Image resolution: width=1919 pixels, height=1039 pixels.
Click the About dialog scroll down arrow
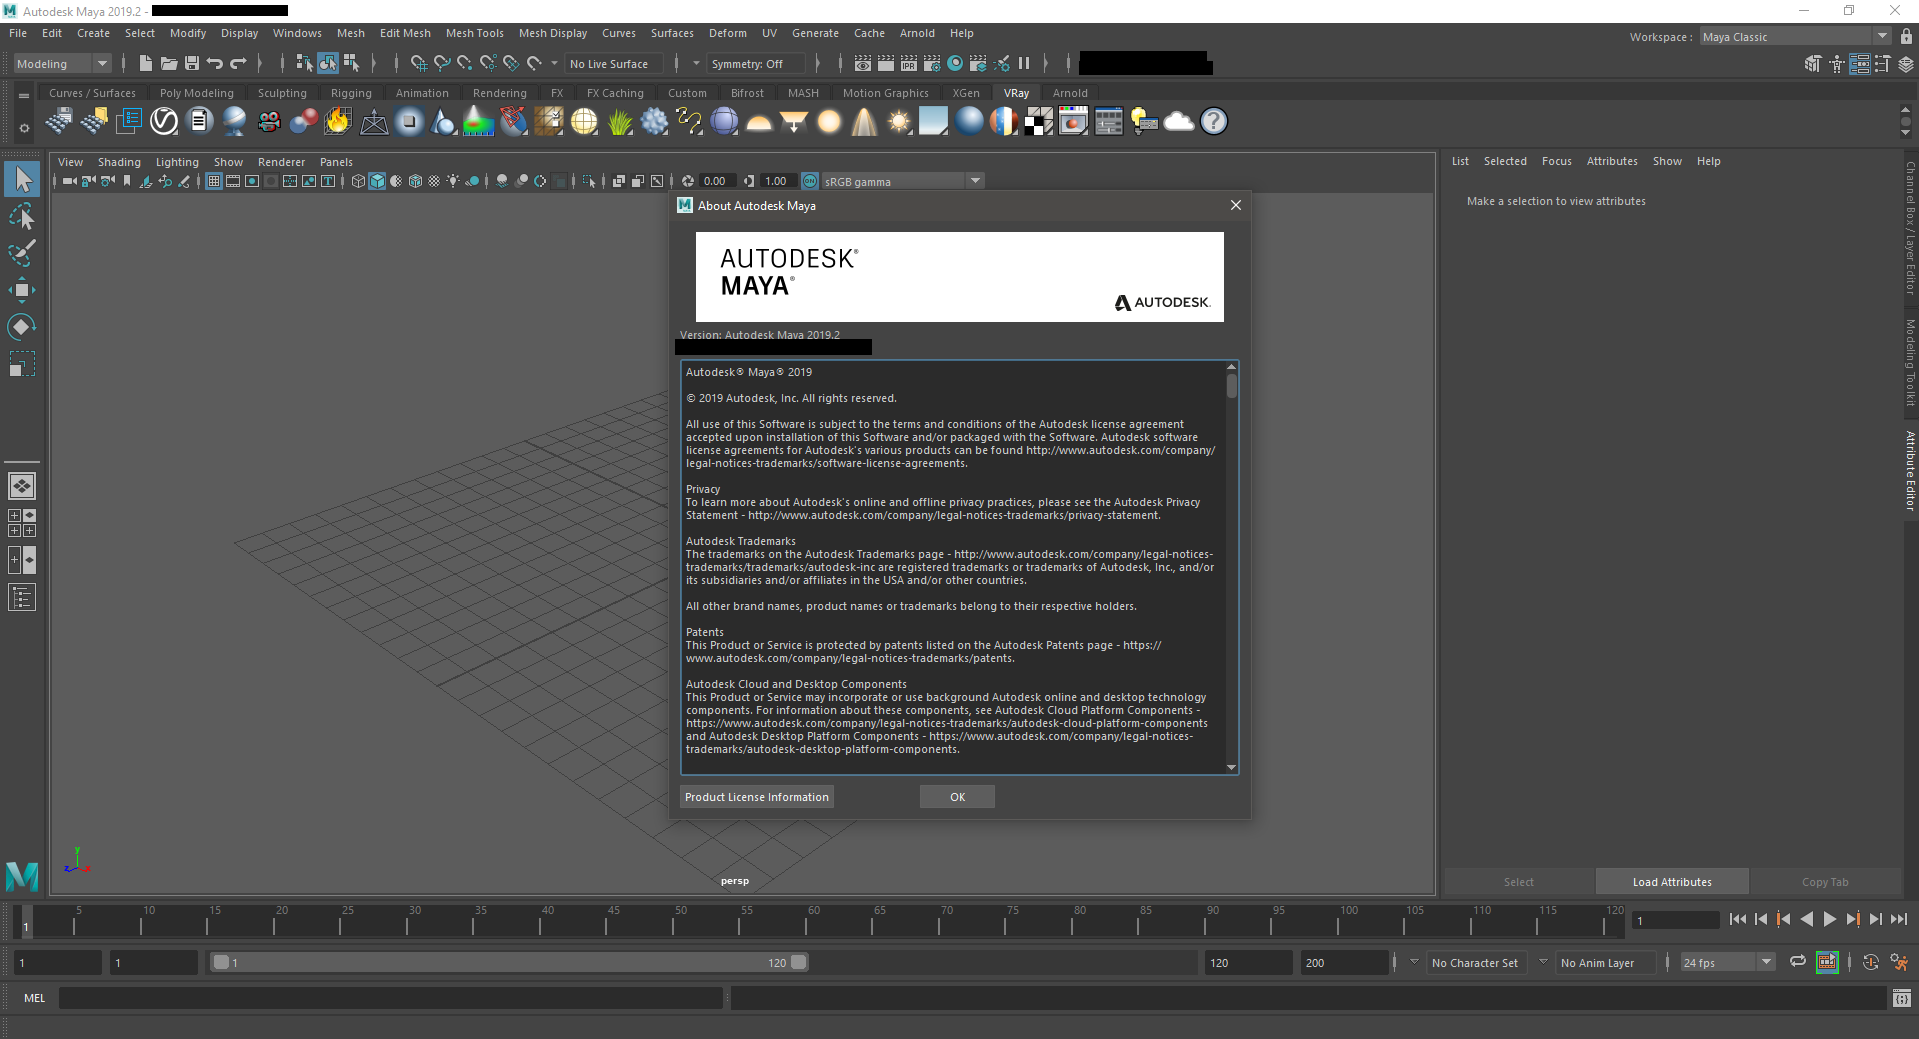point(1231,767)
